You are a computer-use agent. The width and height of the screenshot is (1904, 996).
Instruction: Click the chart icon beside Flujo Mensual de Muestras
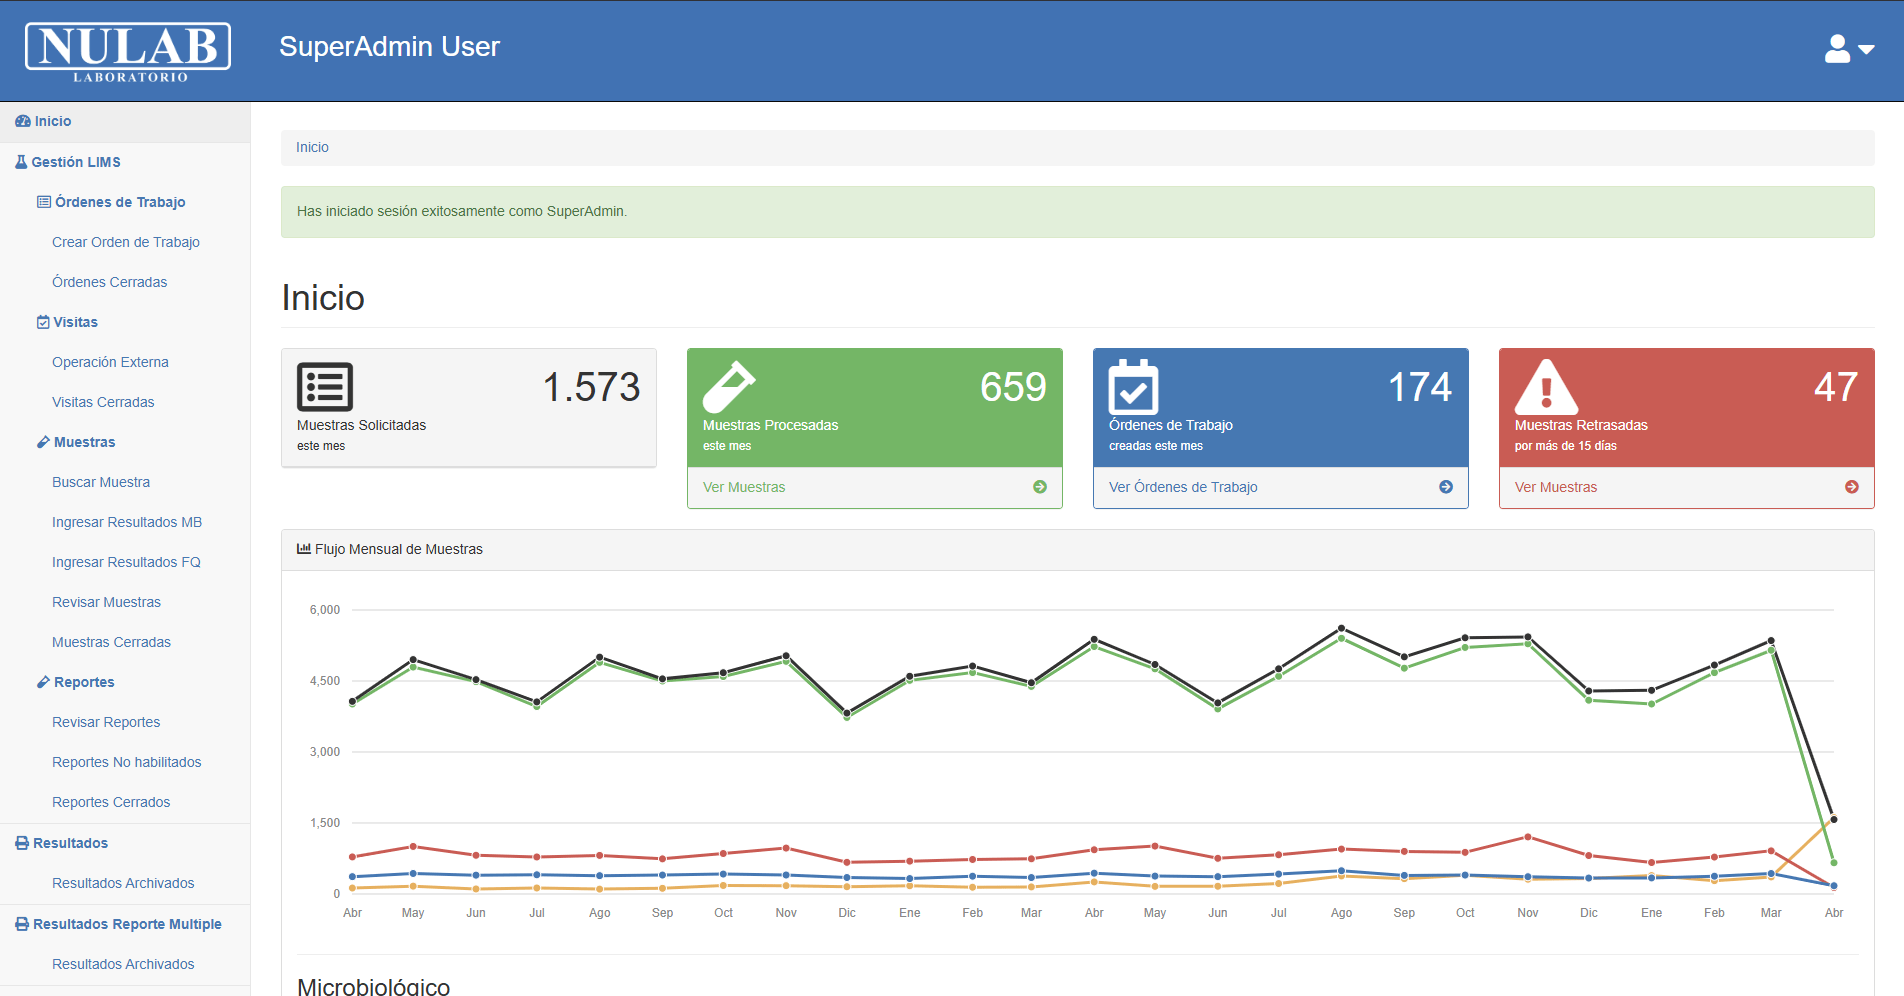[x=303, y=548]
